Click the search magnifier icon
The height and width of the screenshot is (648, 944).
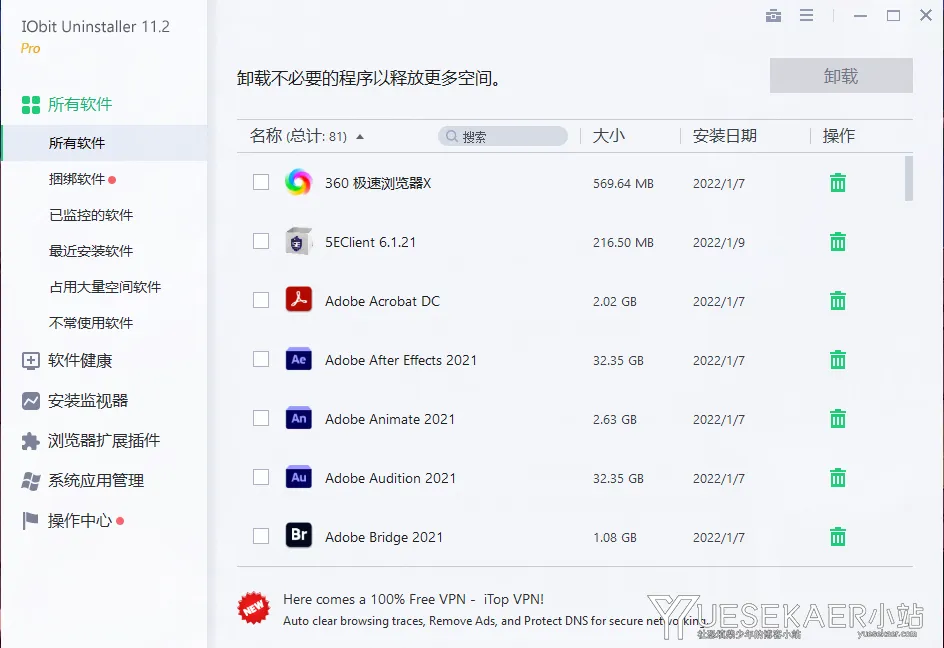(x=452, y=137)
